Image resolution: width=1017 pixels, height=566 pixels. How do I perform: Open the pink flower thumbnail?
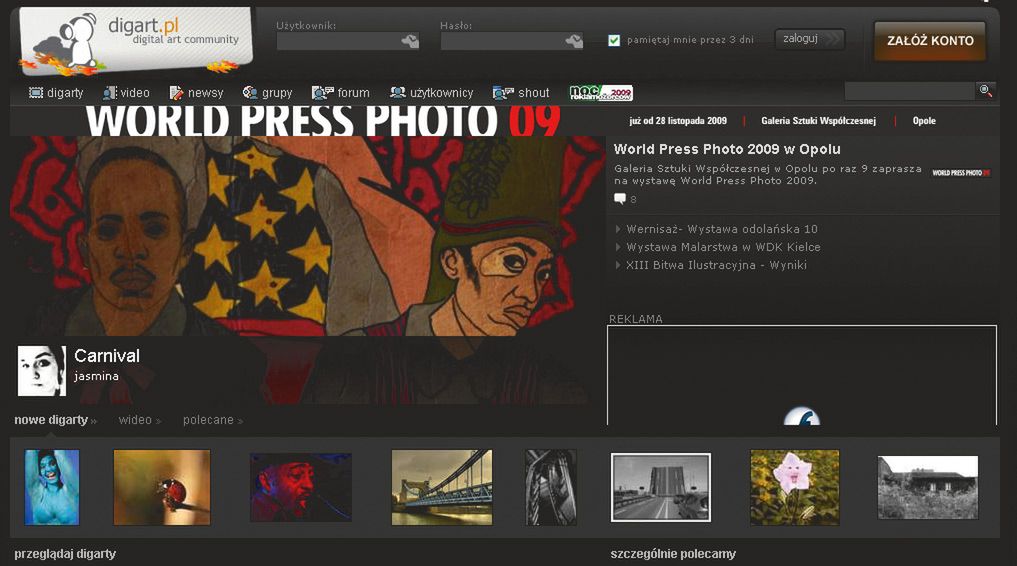click(795, 487)
